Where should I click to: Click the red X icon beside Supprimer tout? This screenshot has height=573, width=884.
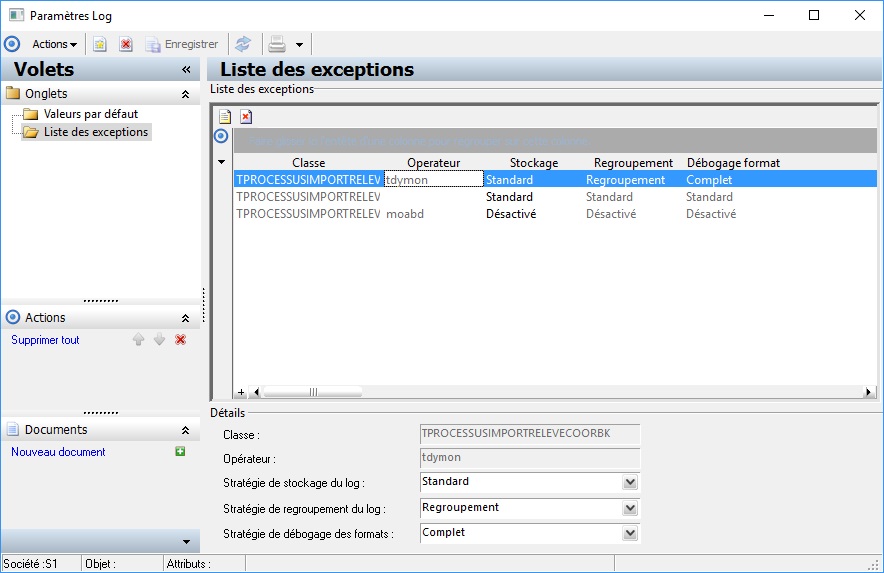pyautogui.click(x=180, y=340)
